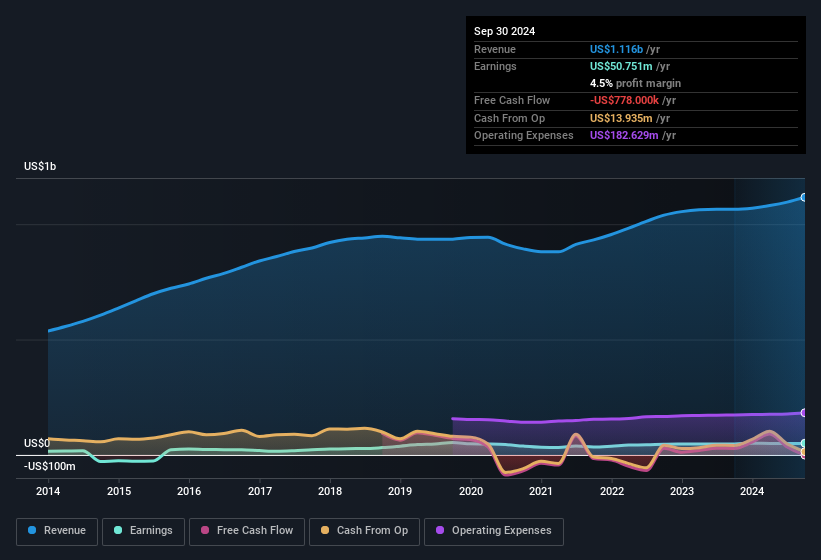Image resolution: width=821 pixels, height=560 pixels.
Task: Toggle the Earnings legend button
Action: (143, 531)
